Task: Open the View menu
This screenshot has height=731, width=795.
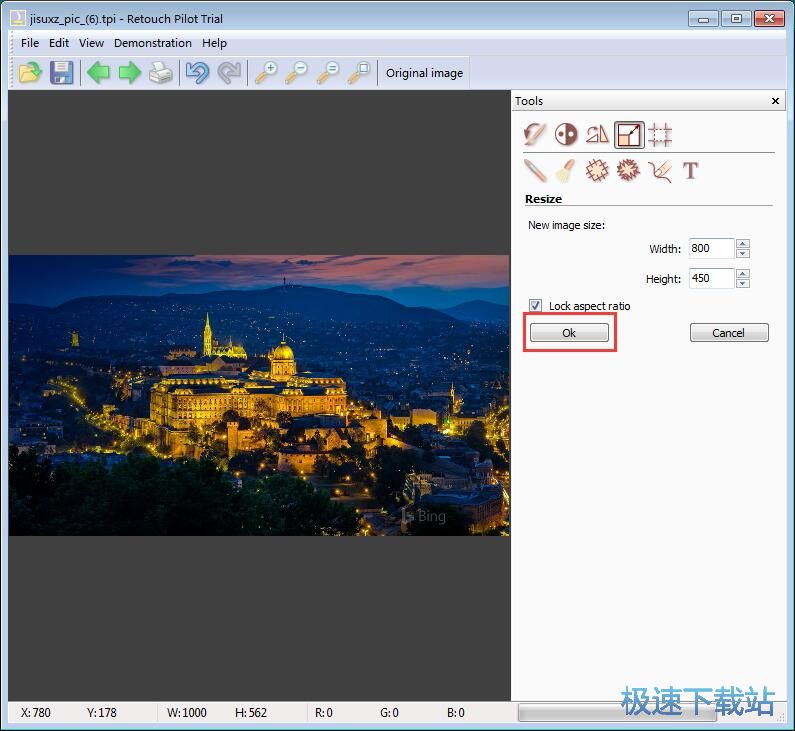Action: click(91, 43)
